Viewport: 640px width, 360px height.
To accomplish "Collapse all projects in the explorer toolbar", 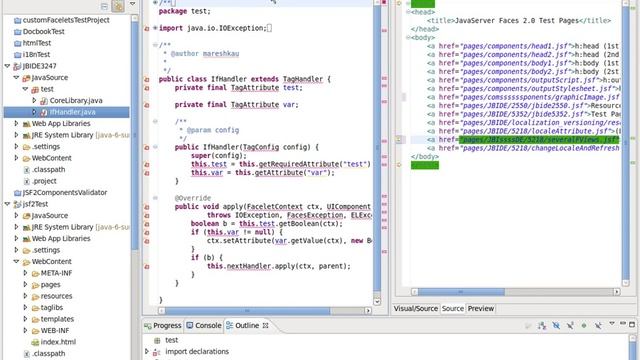I will [104, 6].
